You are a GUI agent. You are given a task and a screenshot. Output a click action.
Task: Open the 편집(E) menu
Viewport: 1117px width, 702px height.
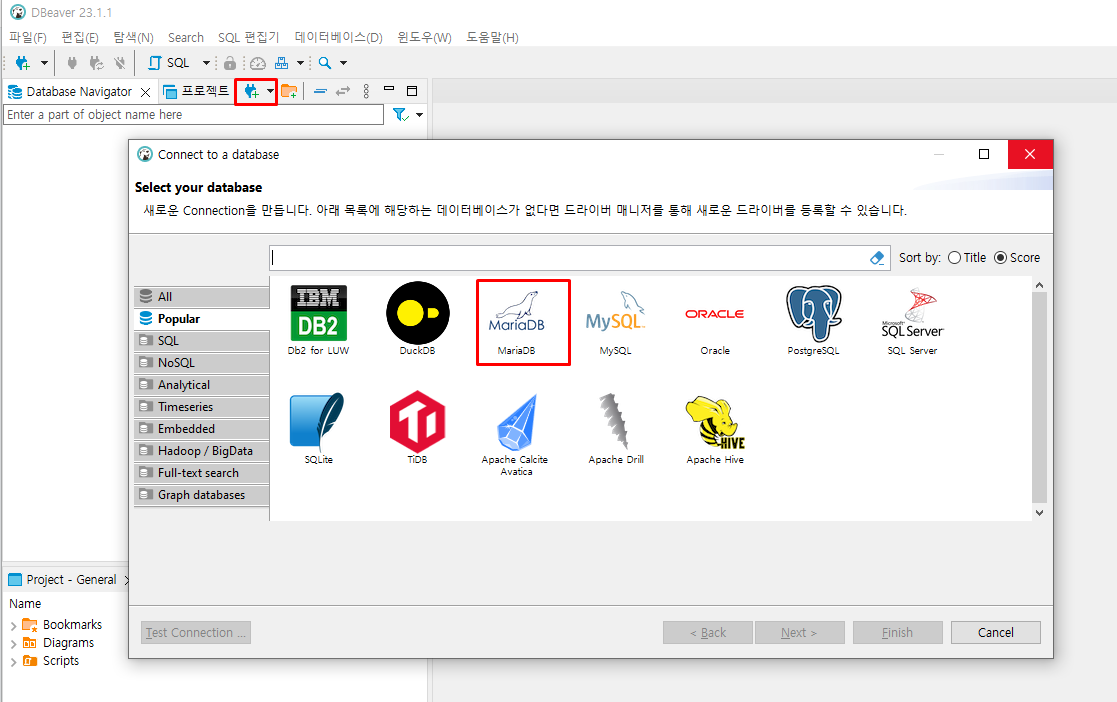80,37
